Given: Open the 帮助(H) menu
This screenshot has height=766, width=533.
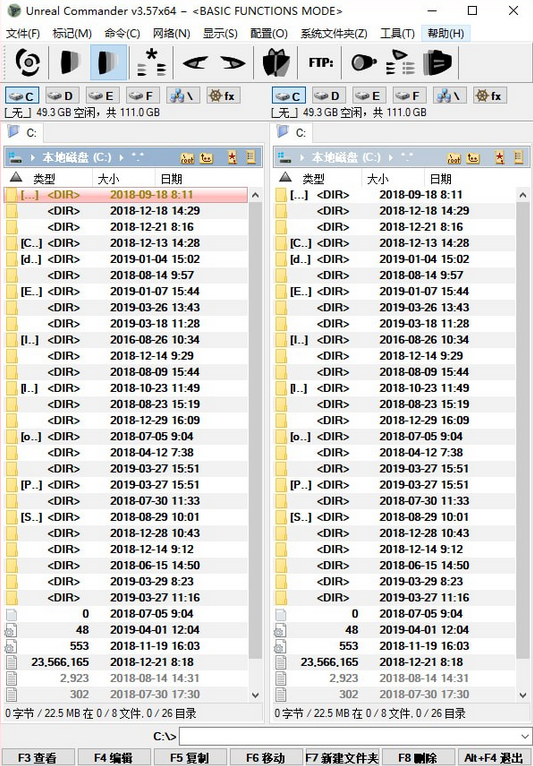Looking at the screenshot, I should point(446,34).
